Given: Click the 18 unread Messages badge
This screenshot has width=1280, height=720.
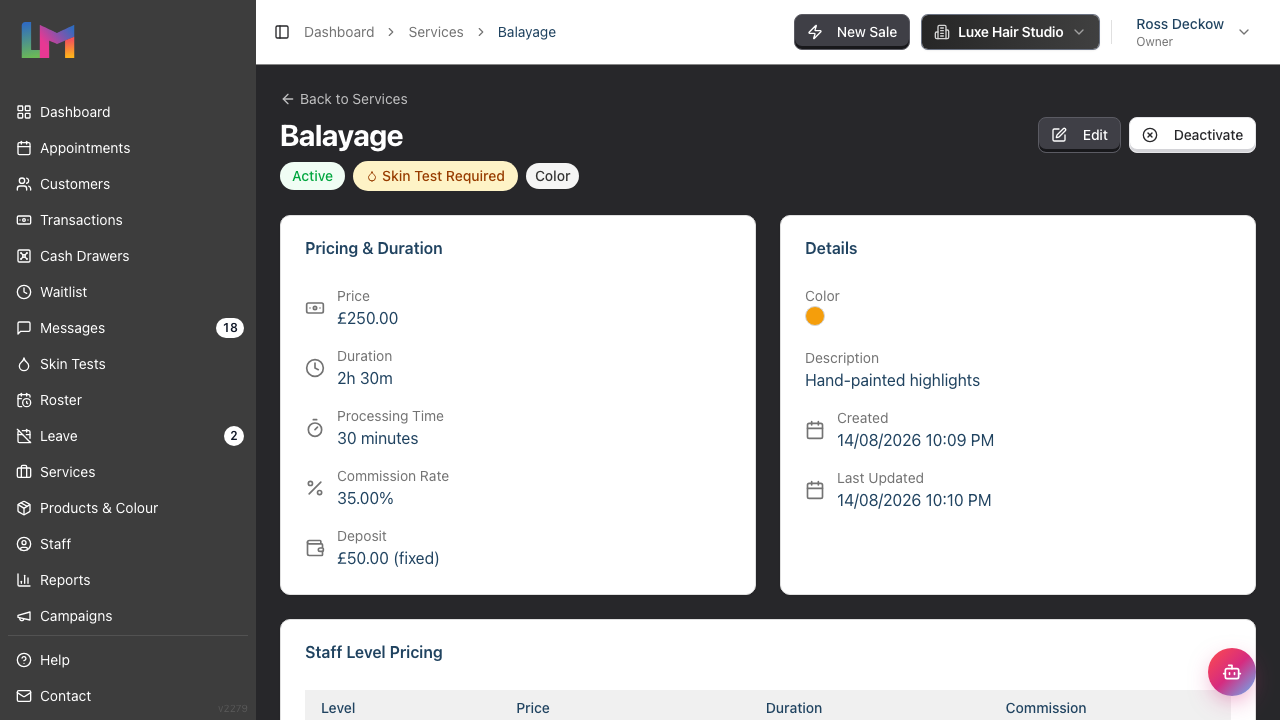Looking at the screenshot, I should click(x=230, y=328).
